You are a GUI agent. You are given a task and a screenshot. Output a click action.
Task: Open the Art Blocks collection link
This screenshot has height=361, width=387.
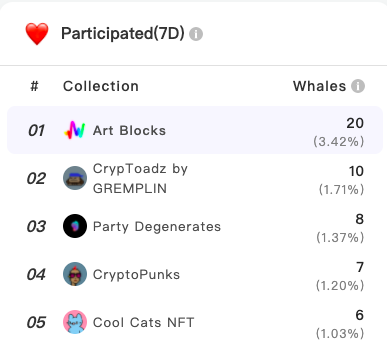point(129,131)
